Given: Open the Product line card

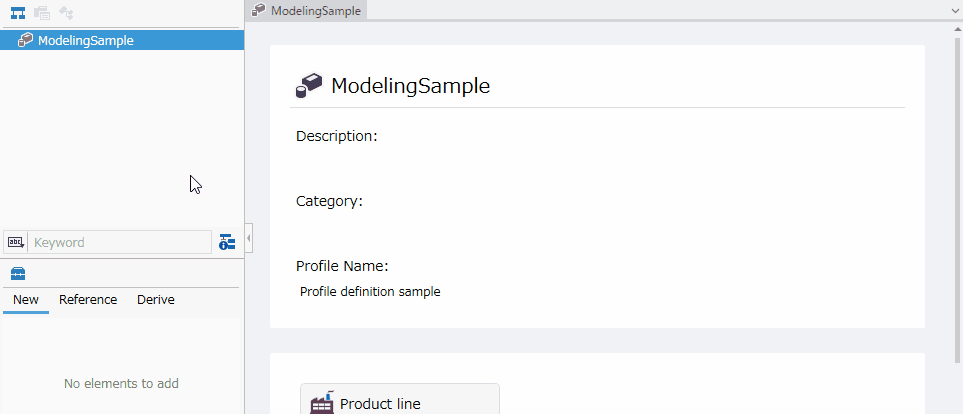Looking at the screenshot, I should tap(400, 399).
